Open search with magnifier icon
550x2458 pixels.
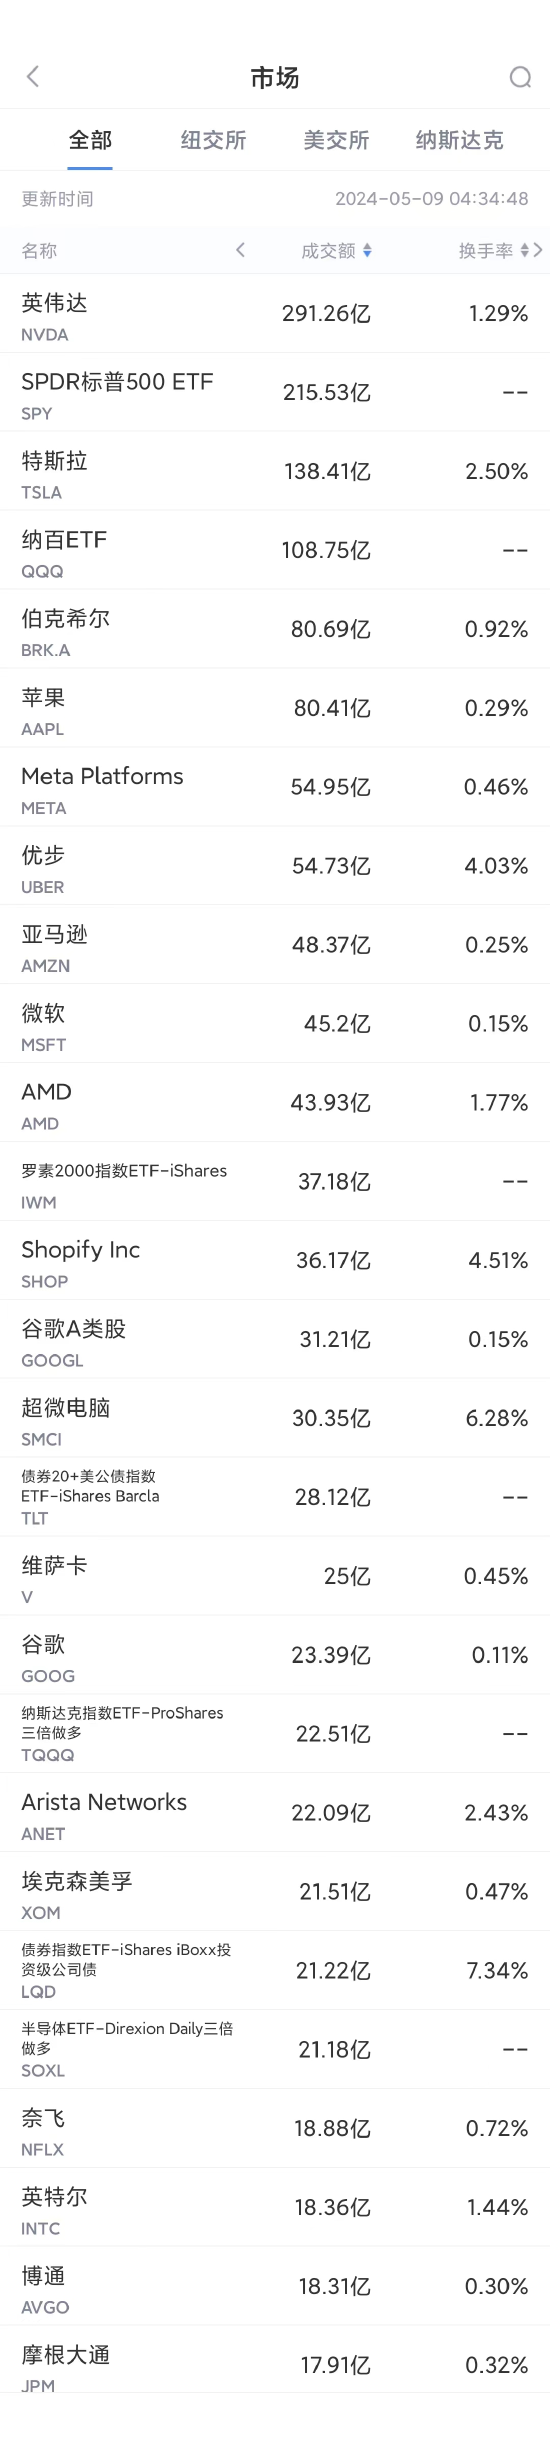520,77
